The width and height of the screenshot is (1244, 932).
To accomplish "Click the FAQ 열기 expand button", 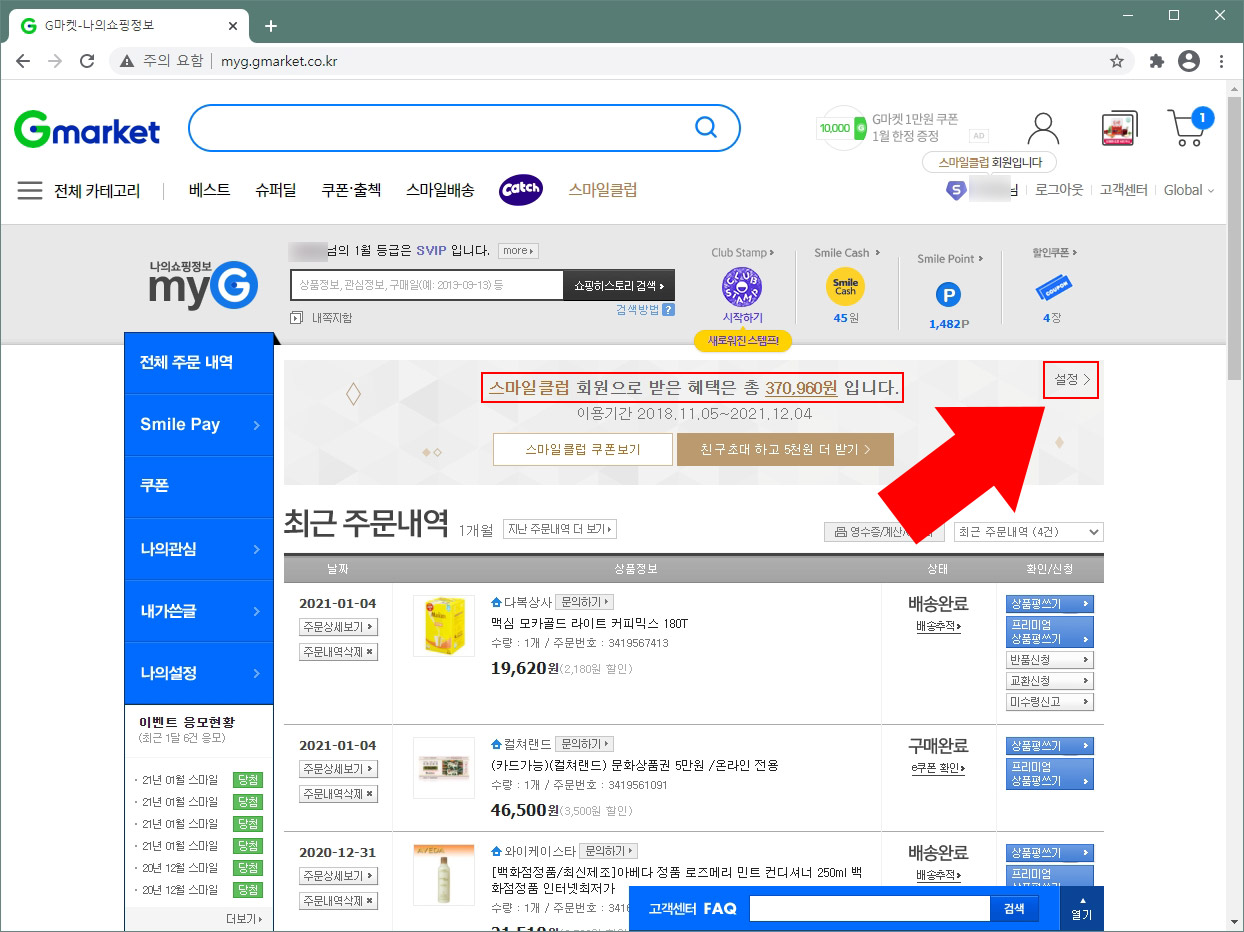I will pyautogui.click(x=1082, y=909).
